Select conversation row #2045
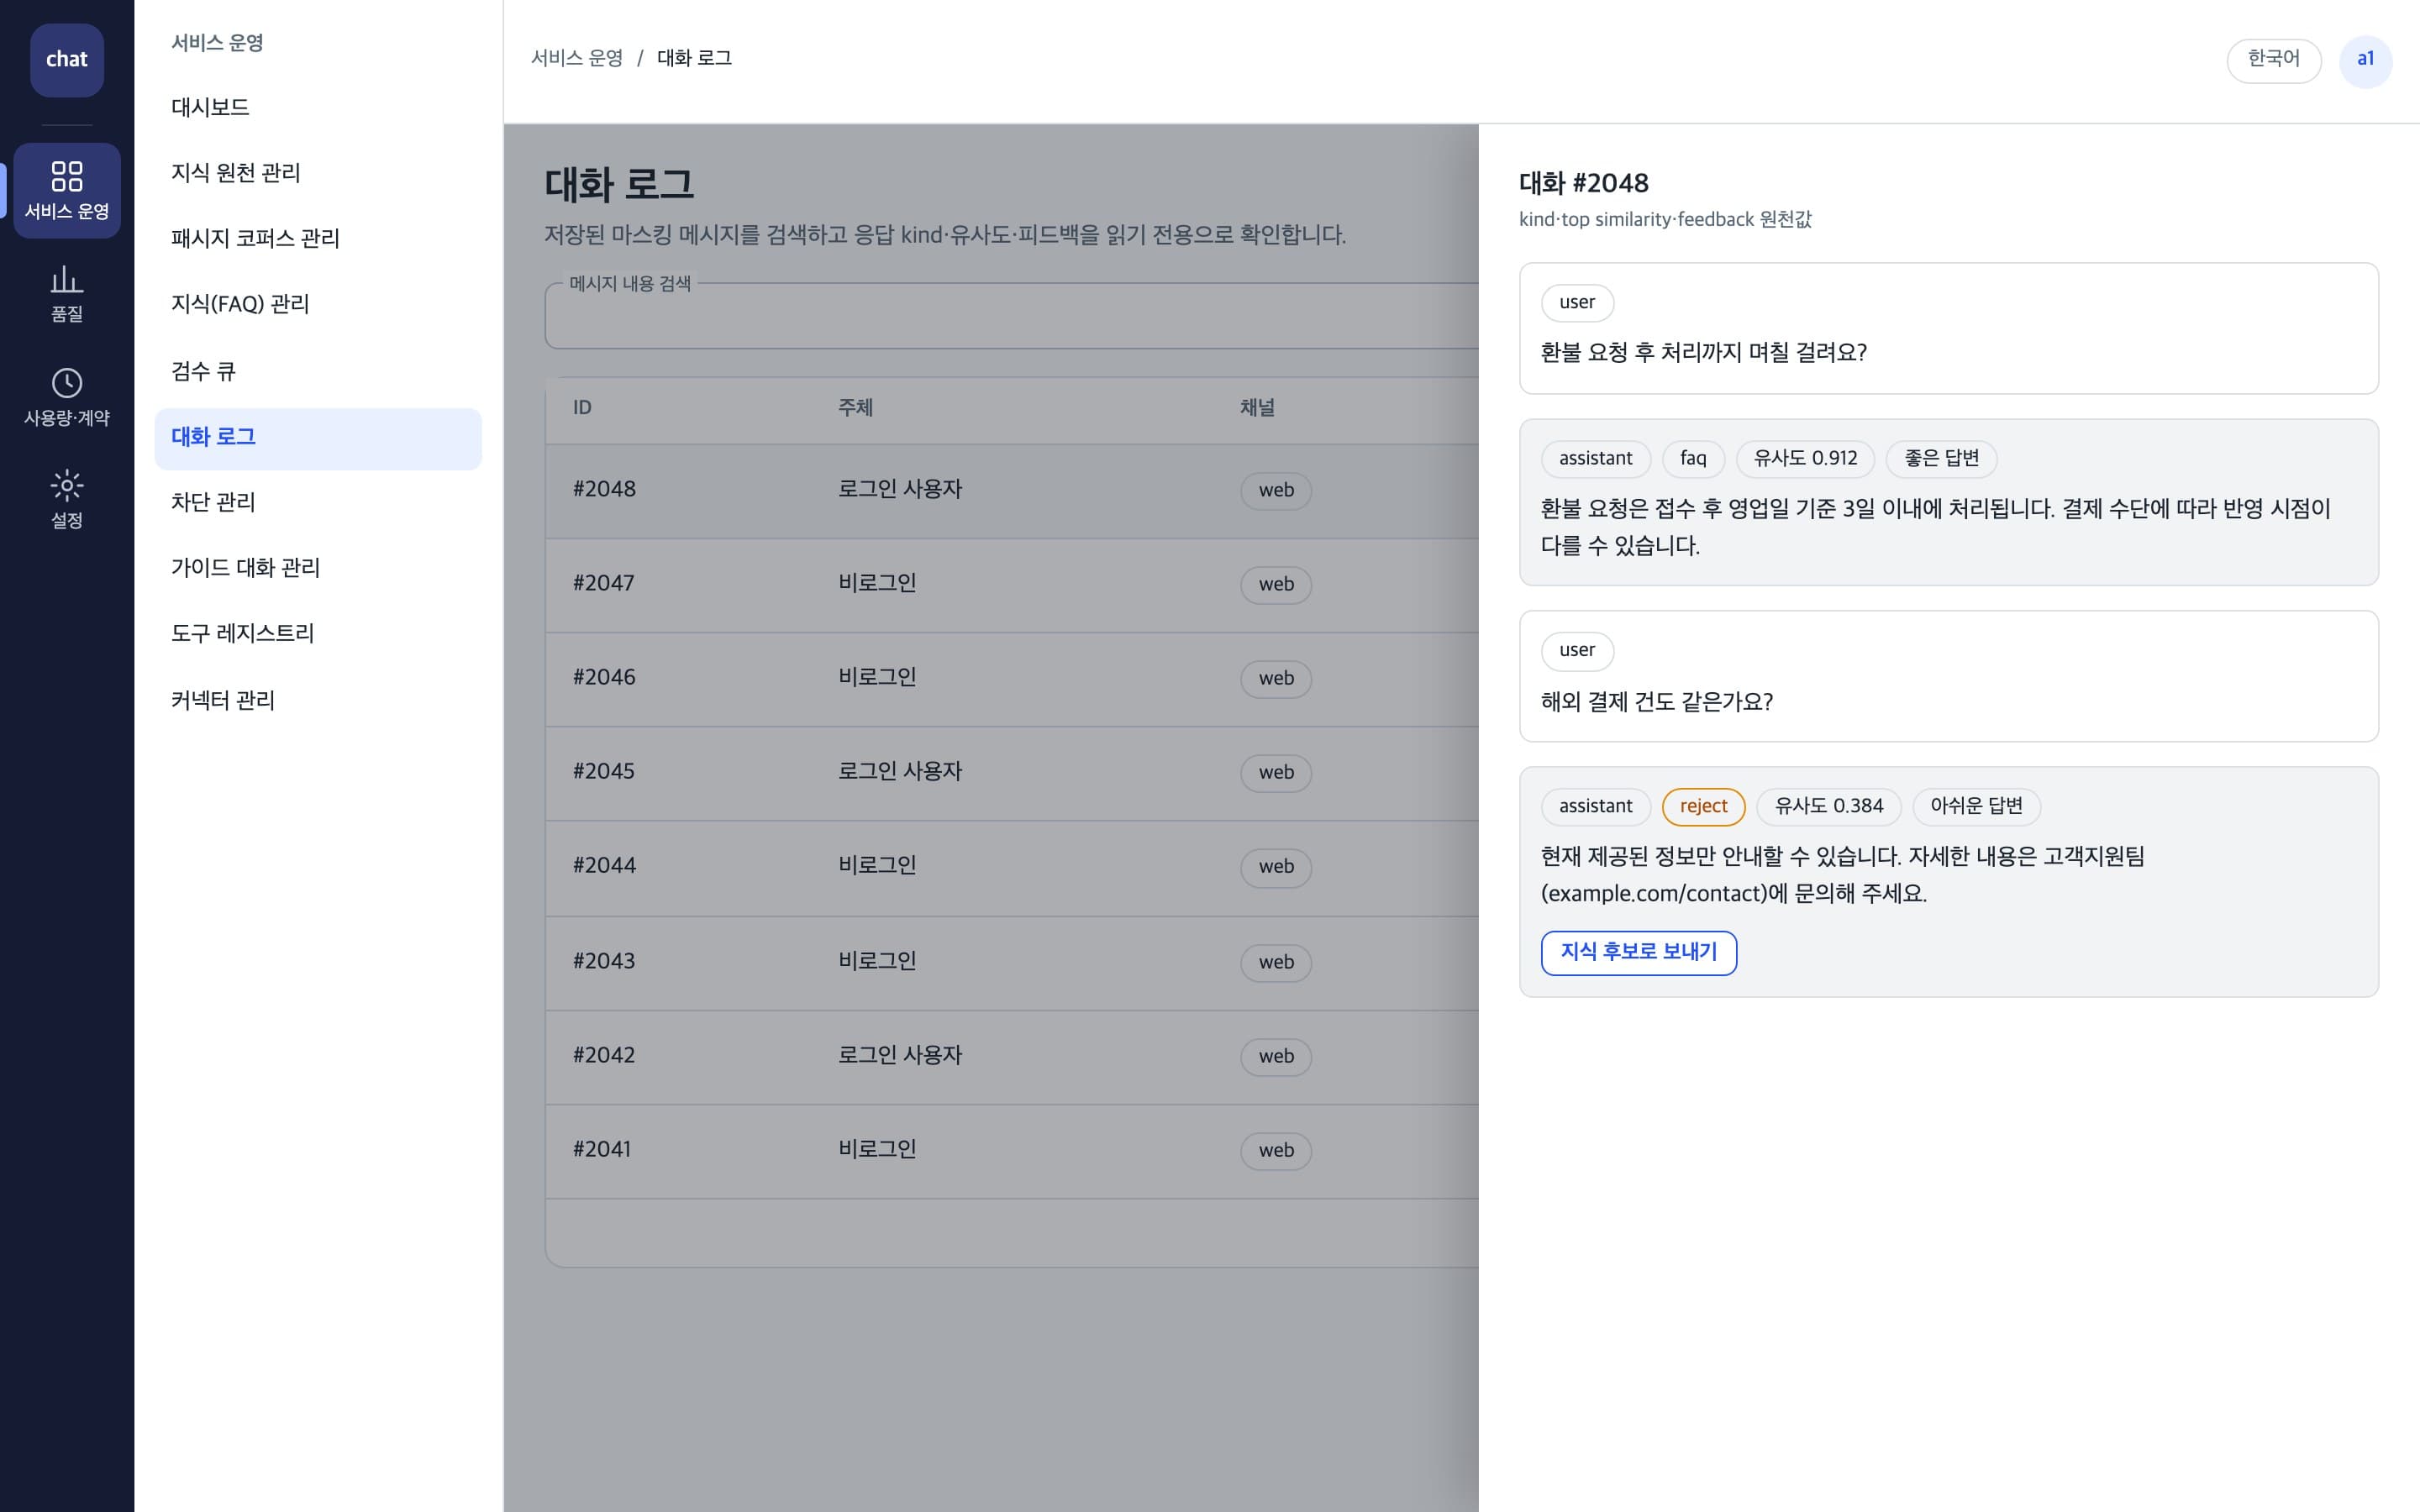The height and width of the screenshot is (1512, 2420). tap(1012, 772)
